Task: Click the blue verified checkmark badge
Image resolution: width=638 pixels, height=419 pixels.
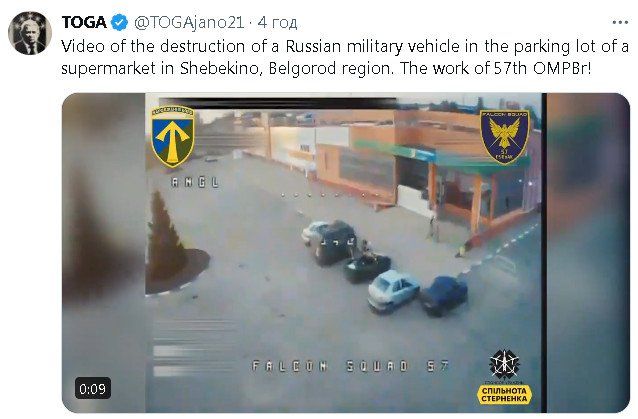Action: tap(120, 22)
